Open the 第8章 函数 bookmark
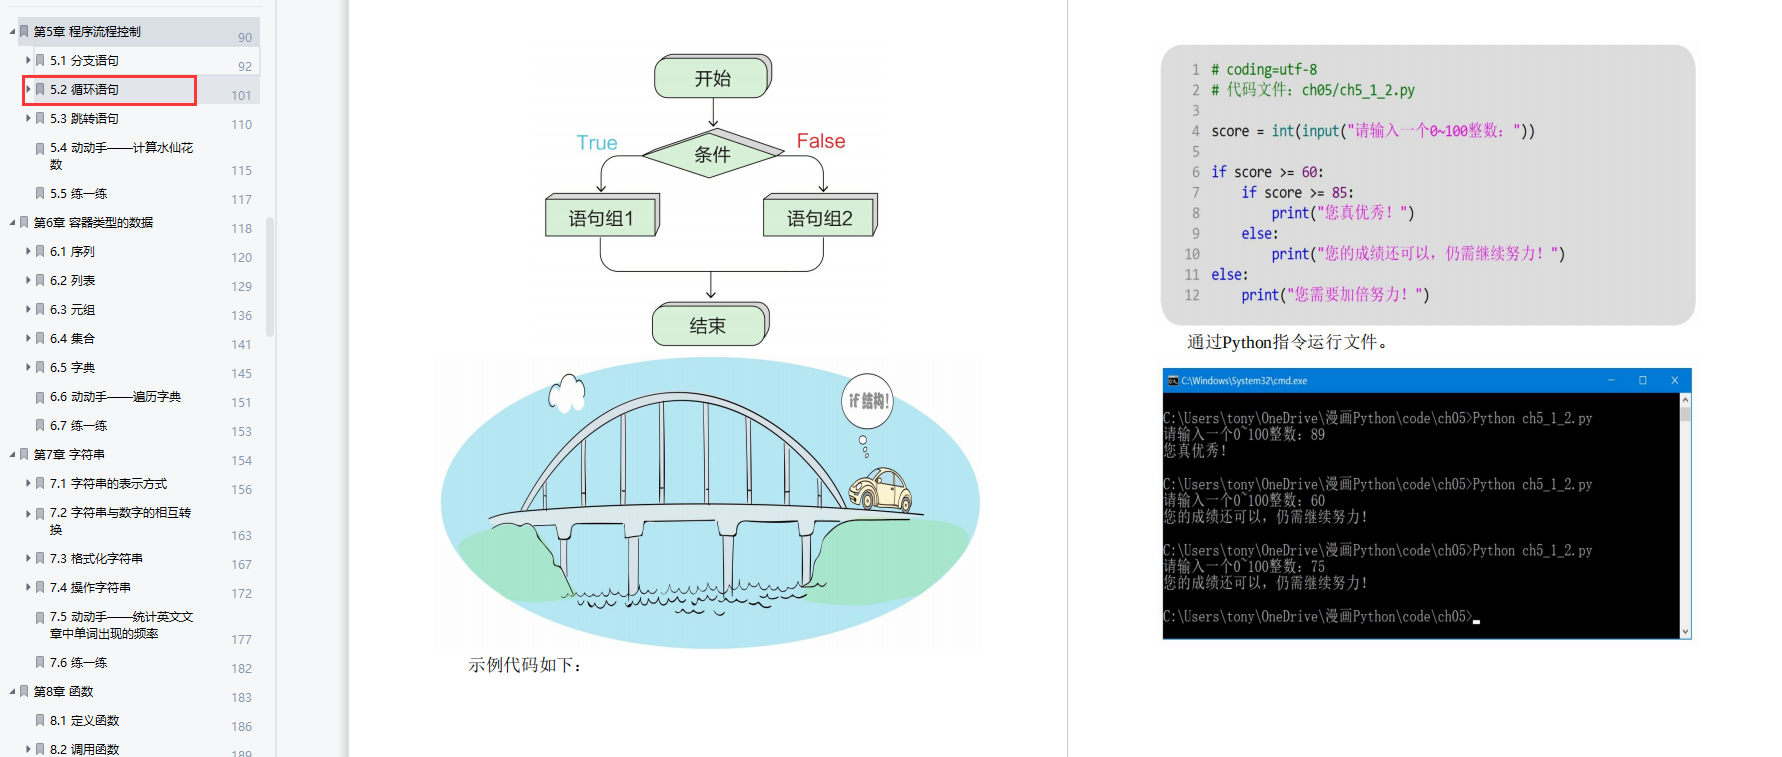 coord(64,691)
